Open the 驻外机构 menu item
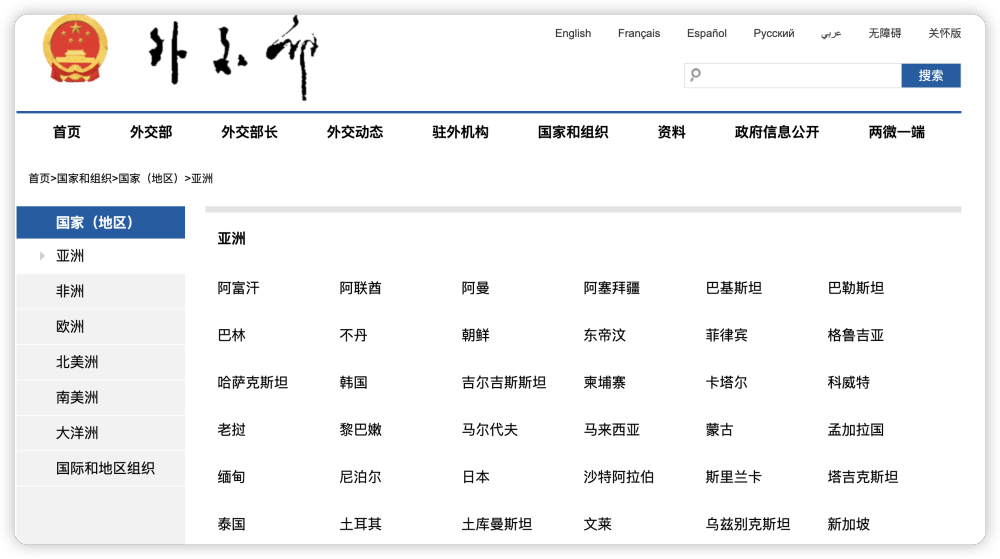 pos(460,132)
